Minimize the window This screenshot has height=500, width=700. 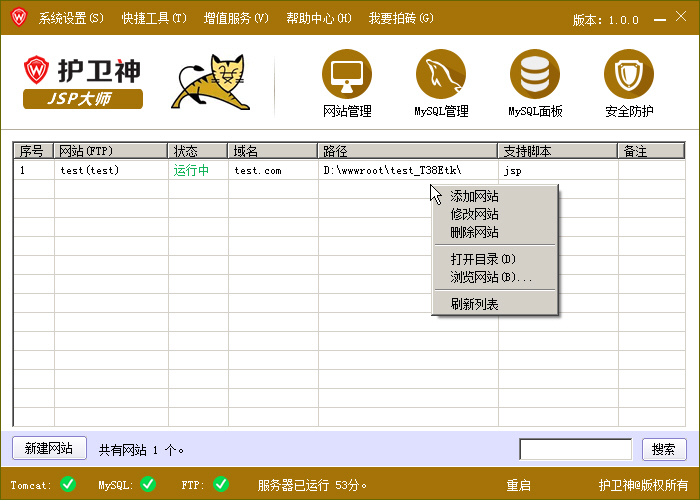pyautogui.click(x=660, y=19)
